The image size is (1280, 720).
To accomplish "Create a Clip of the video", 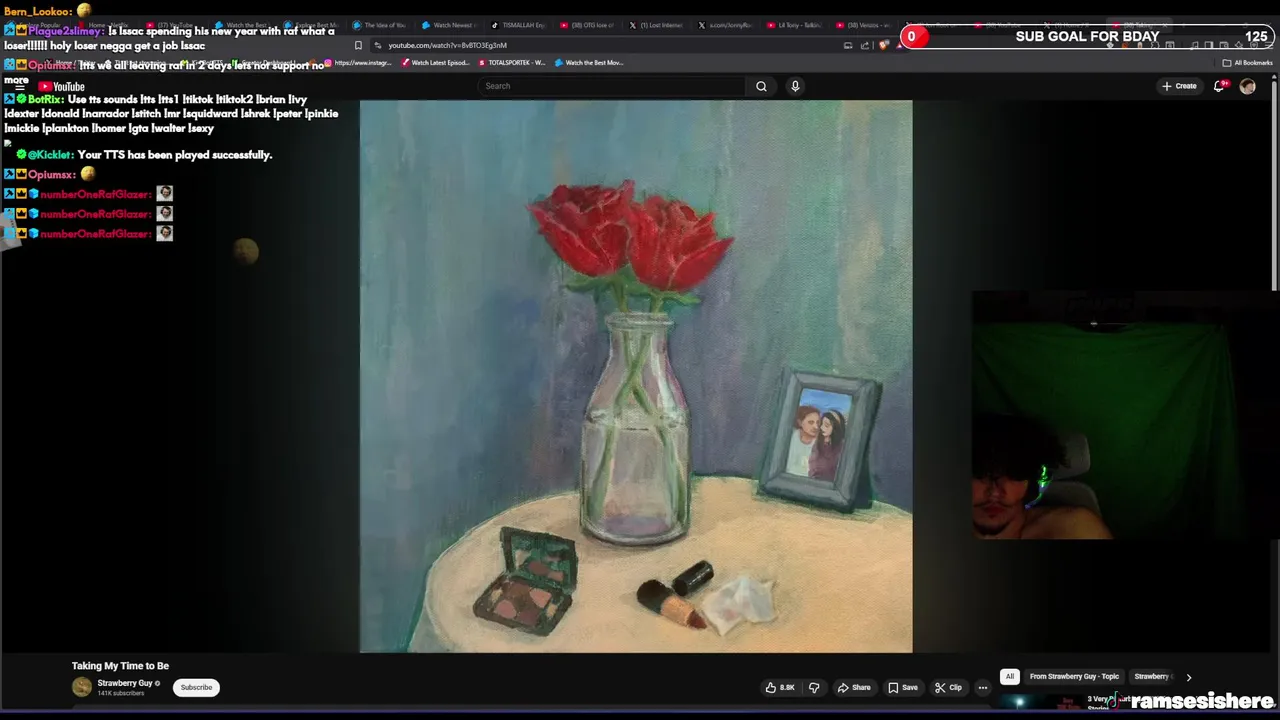I will click(x=948, y=687).
